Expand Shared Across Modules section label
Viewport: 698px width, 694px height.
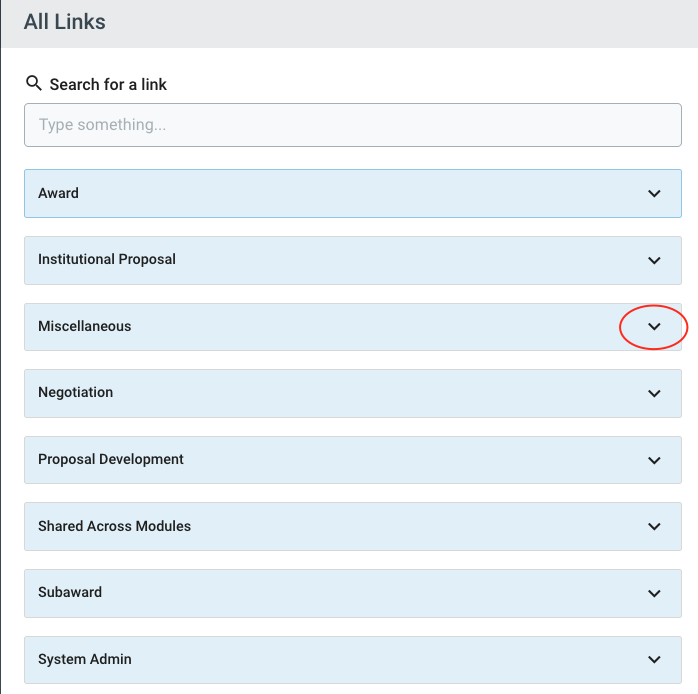click(114, 526)
